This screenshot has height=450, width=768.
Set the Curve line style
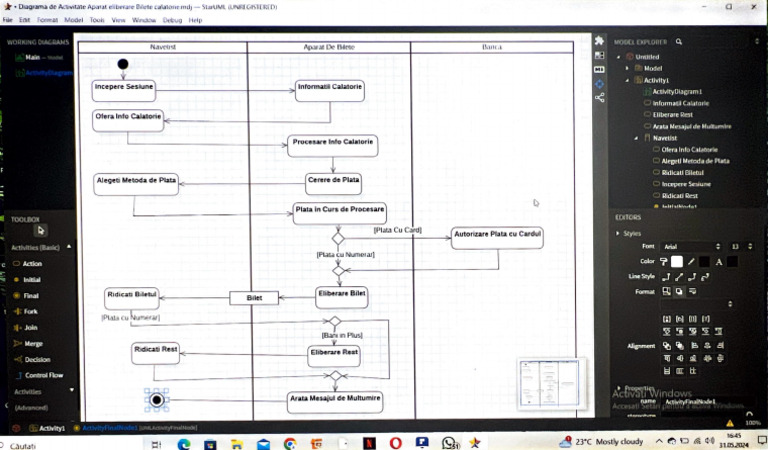[x=705, y=277]
